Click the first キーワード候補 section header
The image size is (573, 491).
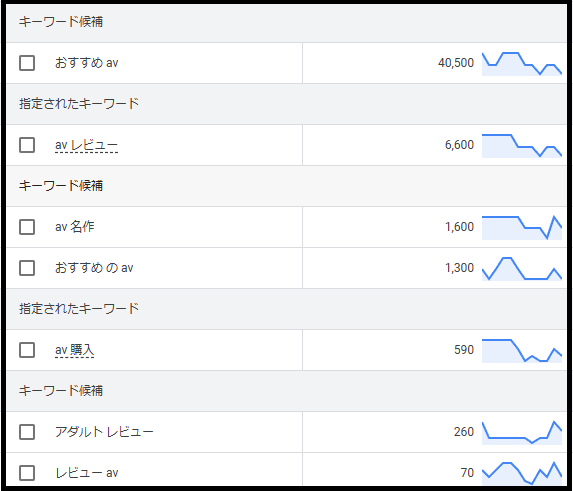[286, 22]
